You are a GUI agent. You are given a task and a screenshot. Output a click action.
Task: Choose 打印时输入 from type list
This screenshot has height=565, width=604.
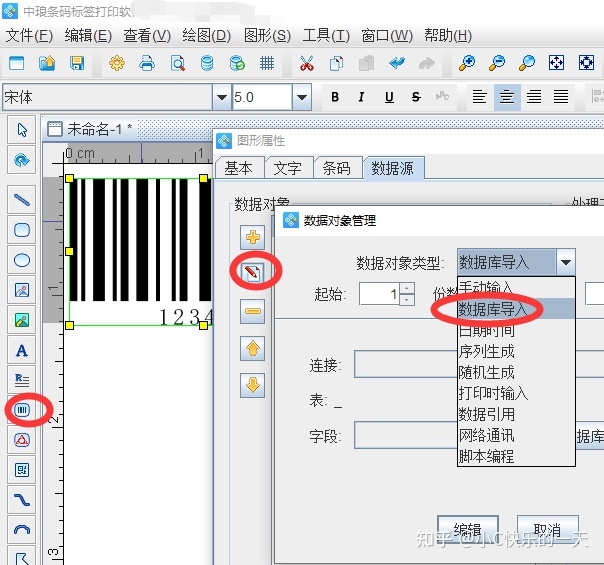pos(516,393)
